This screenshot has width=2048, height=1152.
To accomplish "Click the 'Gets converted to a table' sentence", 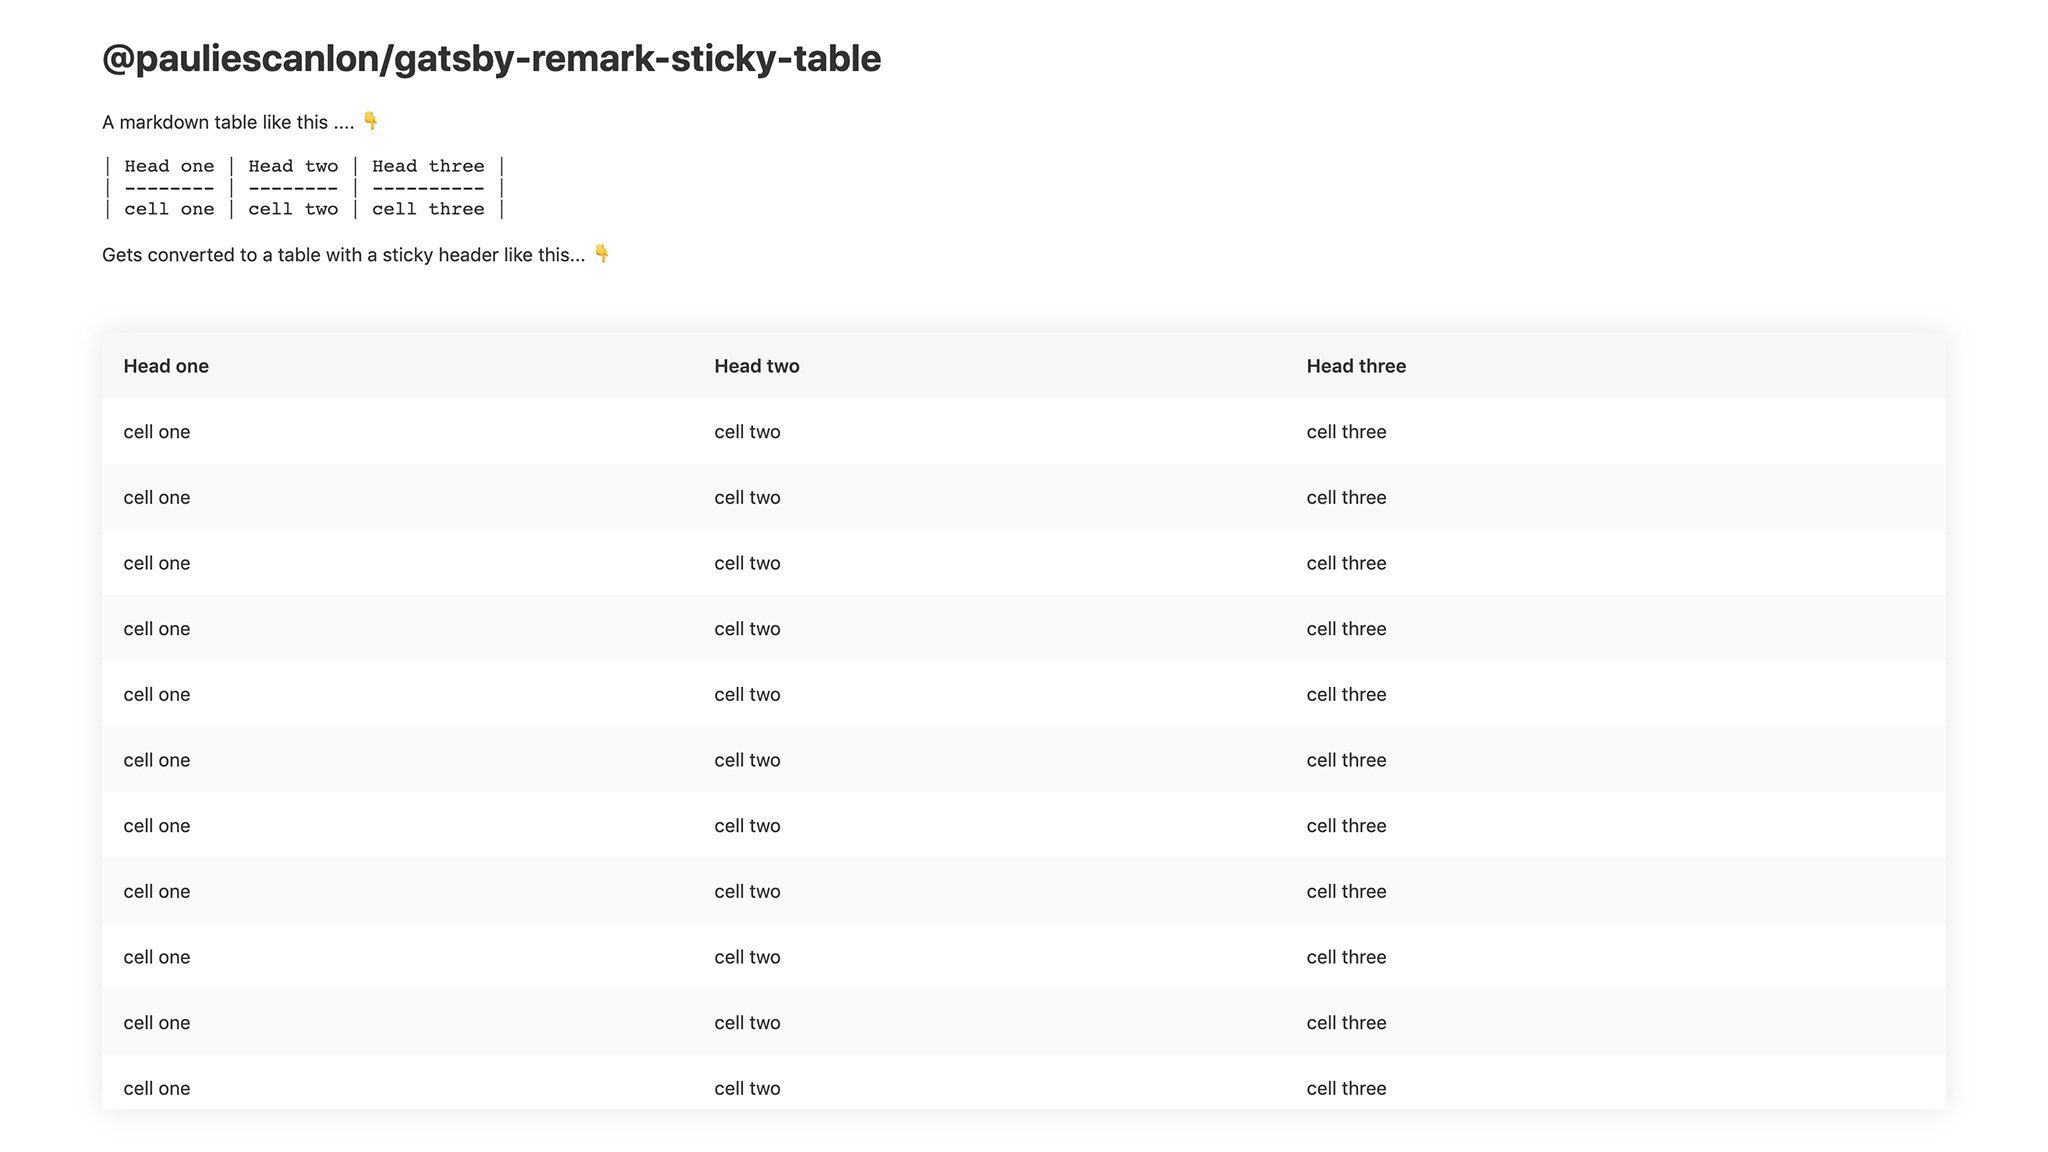I will [x=356, y=255].
